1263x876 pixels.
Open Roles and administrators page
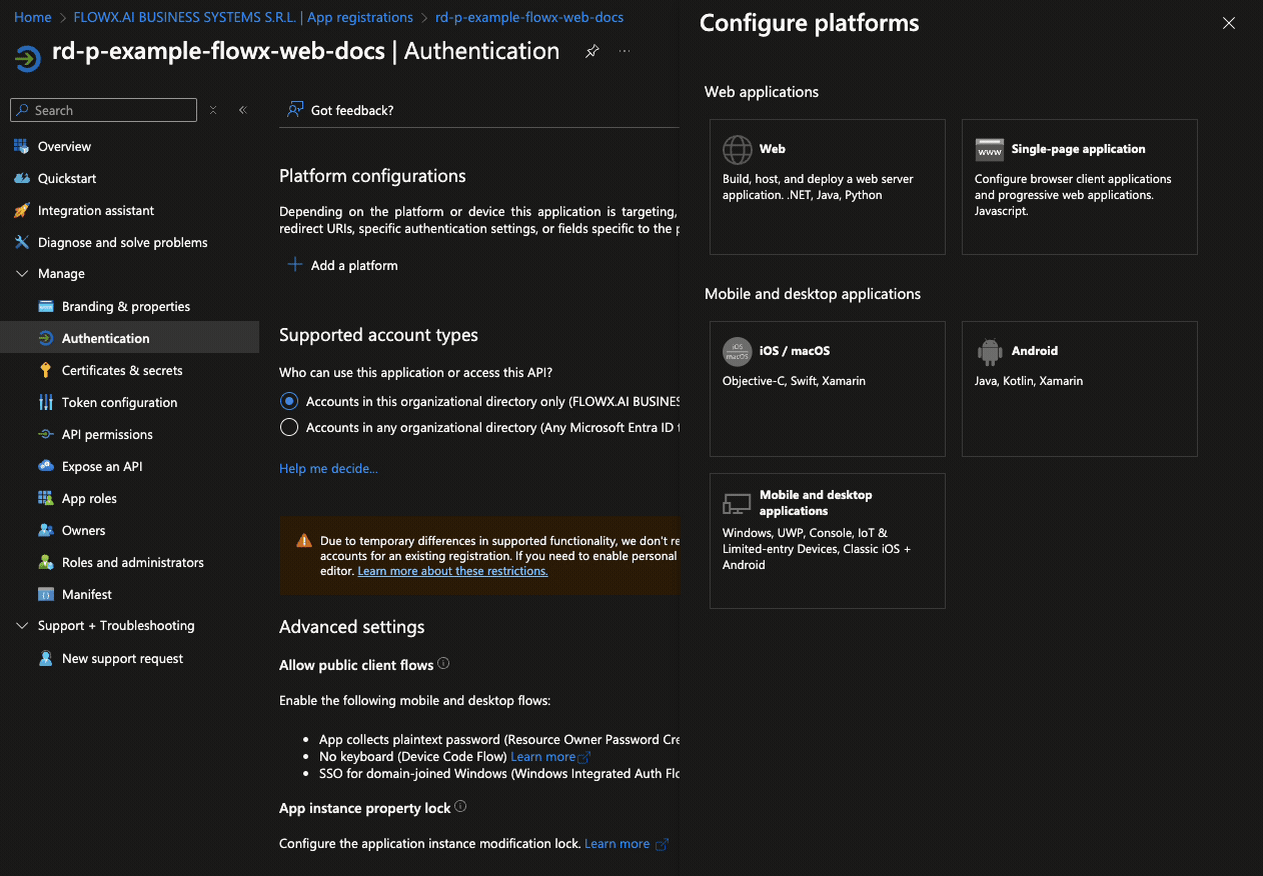[133, 563]
